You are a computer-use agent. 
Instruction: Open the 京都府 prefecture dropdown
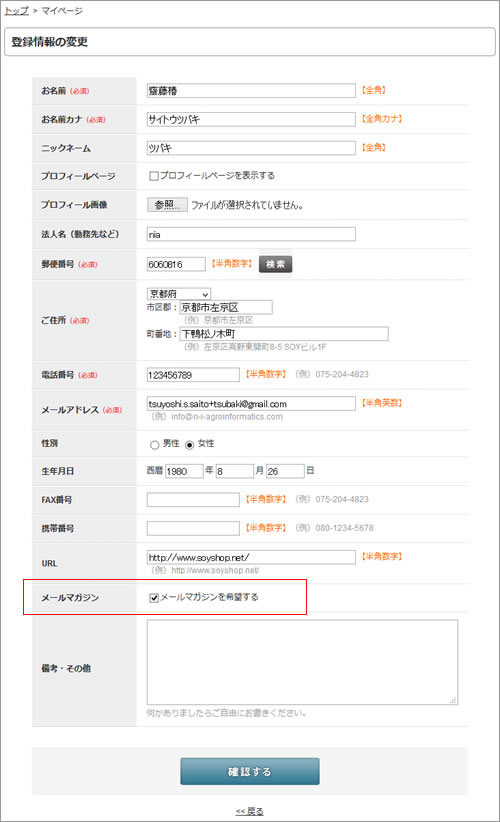point(179,294)
